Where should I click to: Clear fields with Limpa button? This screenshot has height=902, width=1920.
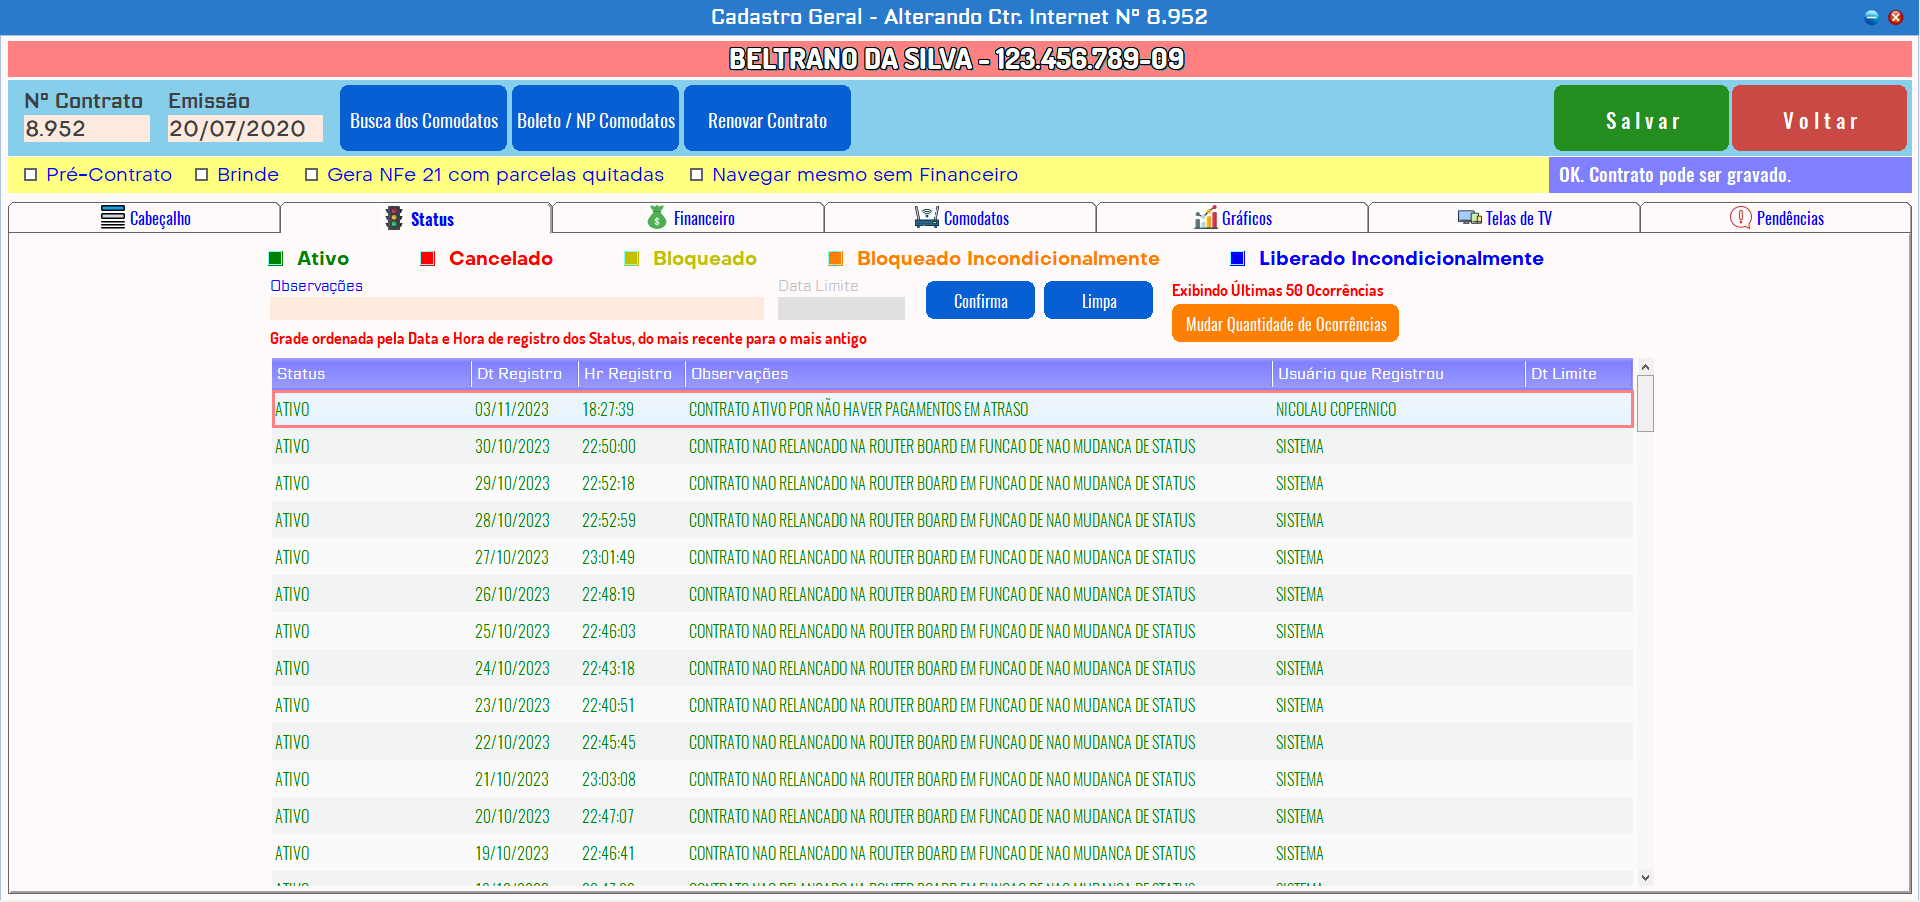[x=1098, y=301]
